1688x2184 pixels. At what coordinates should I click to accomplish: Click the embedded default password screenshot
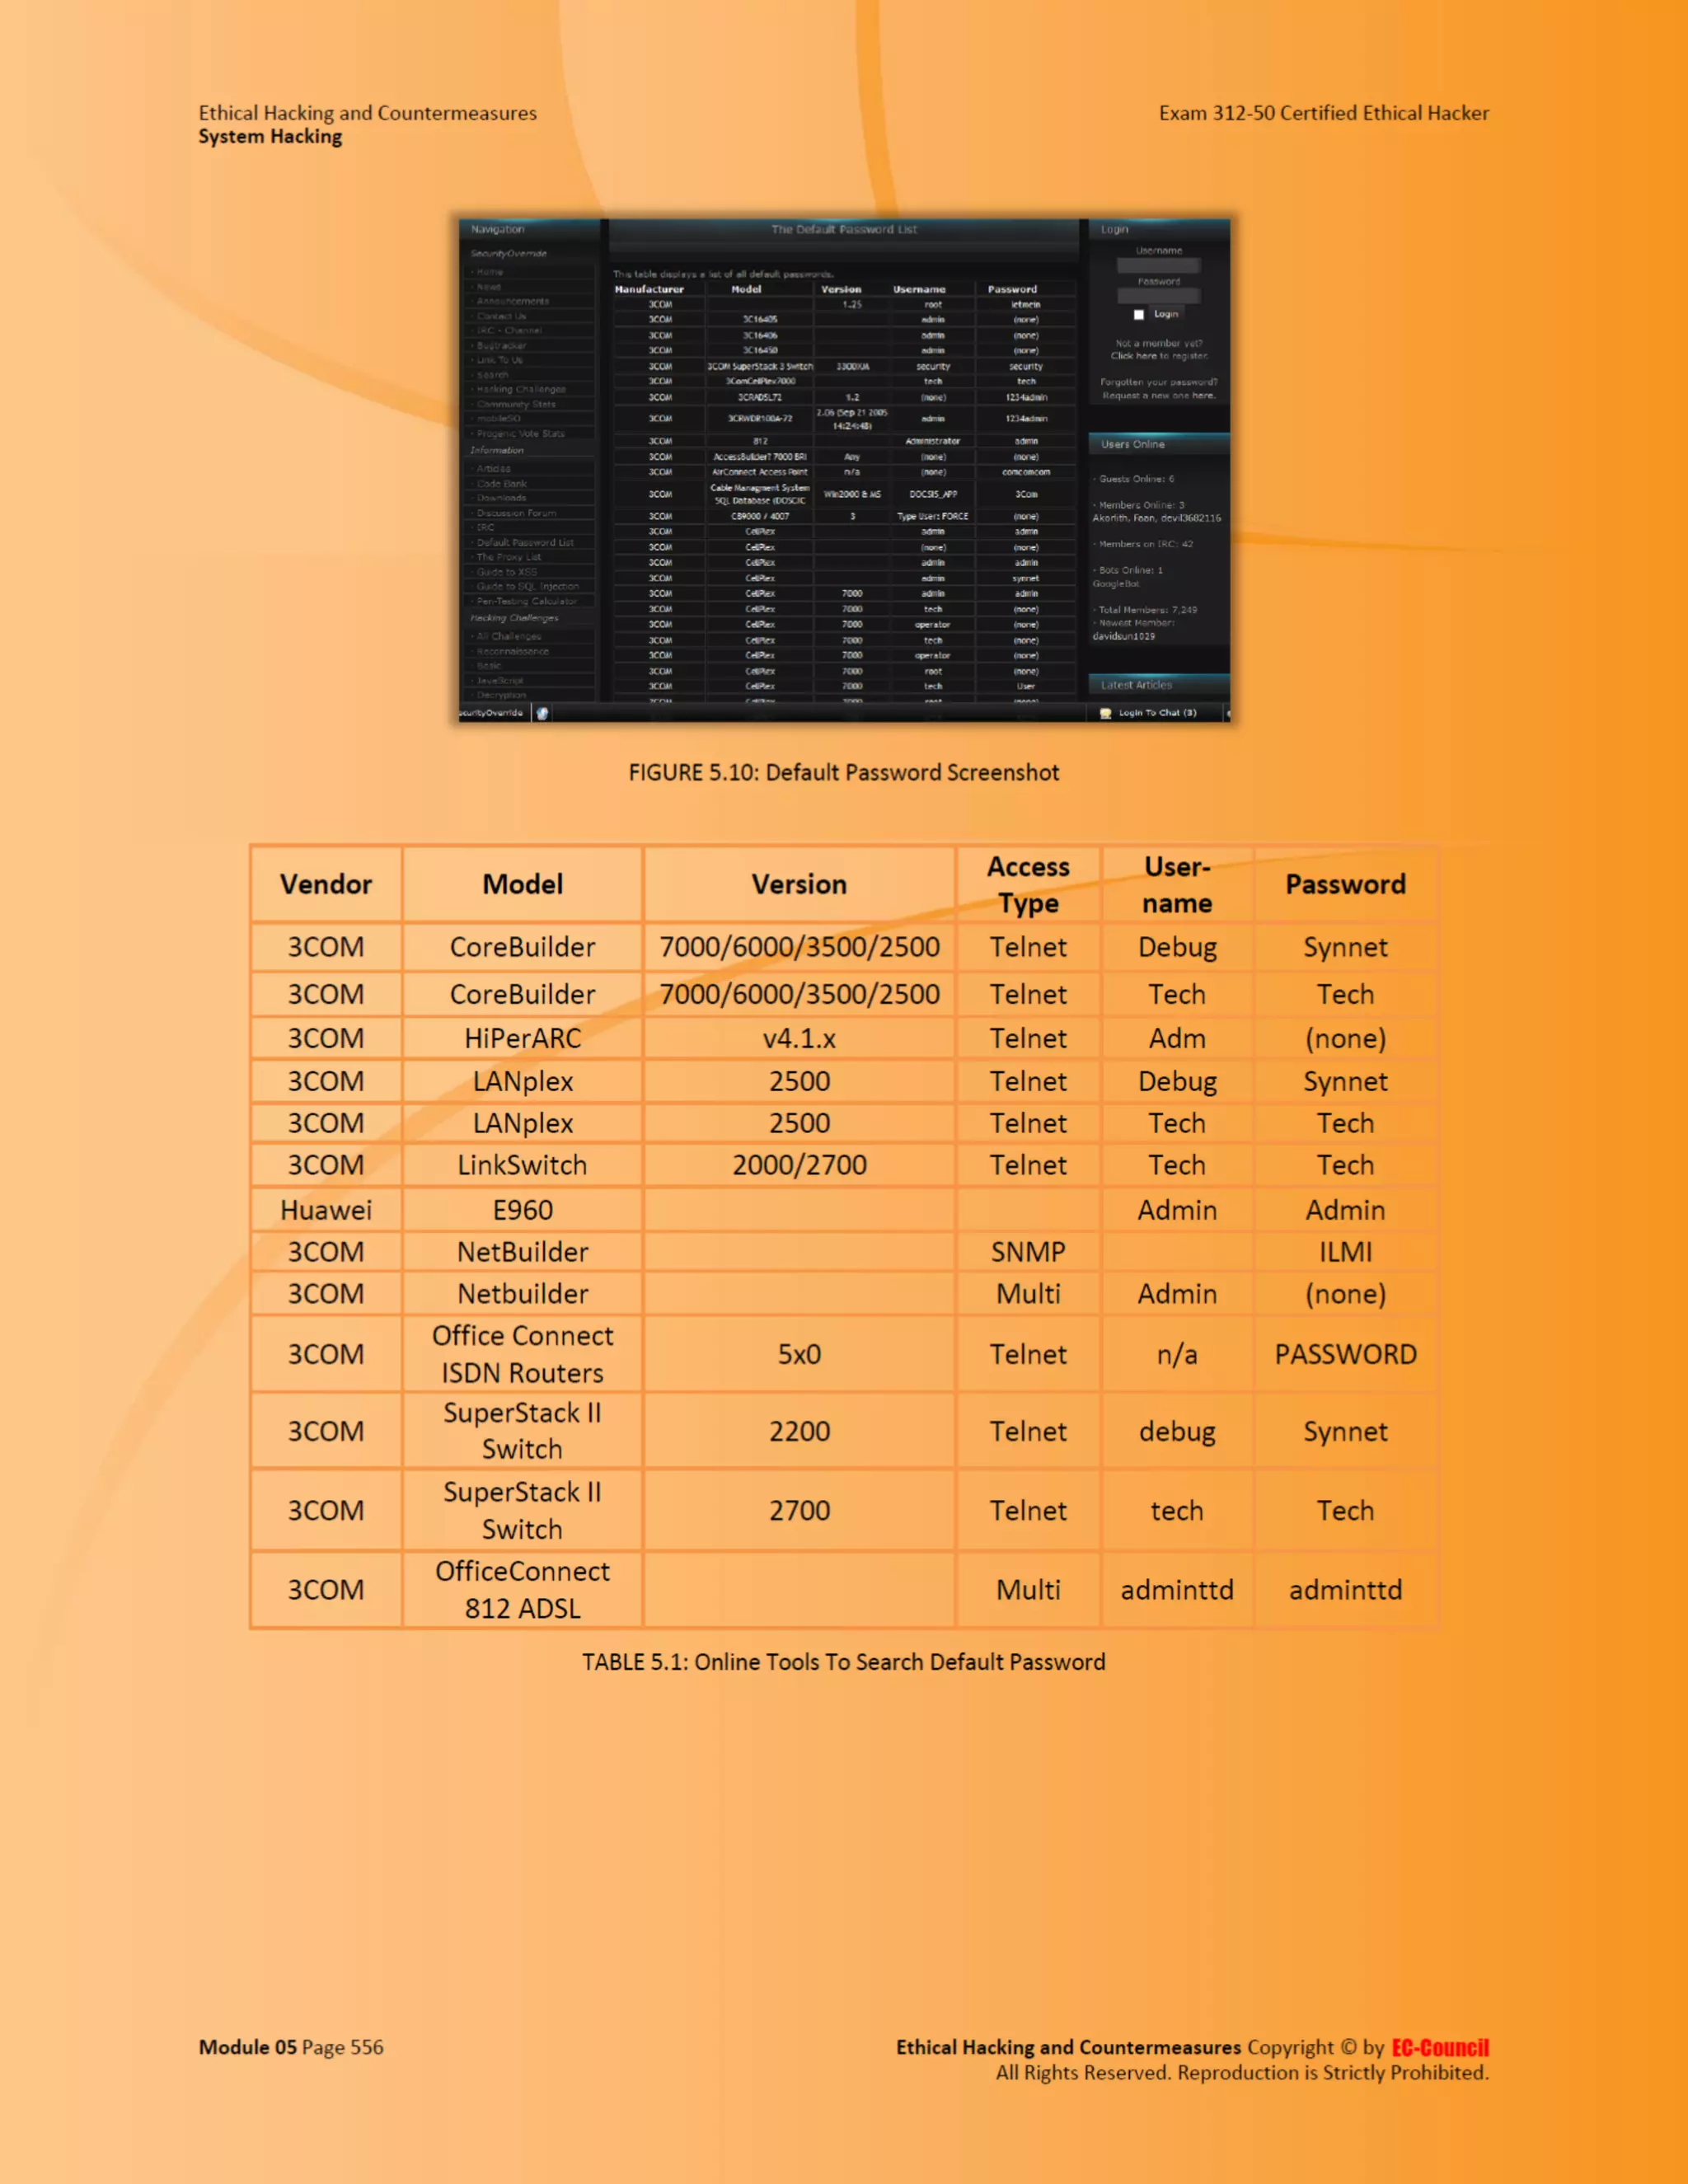coord(843,470)
